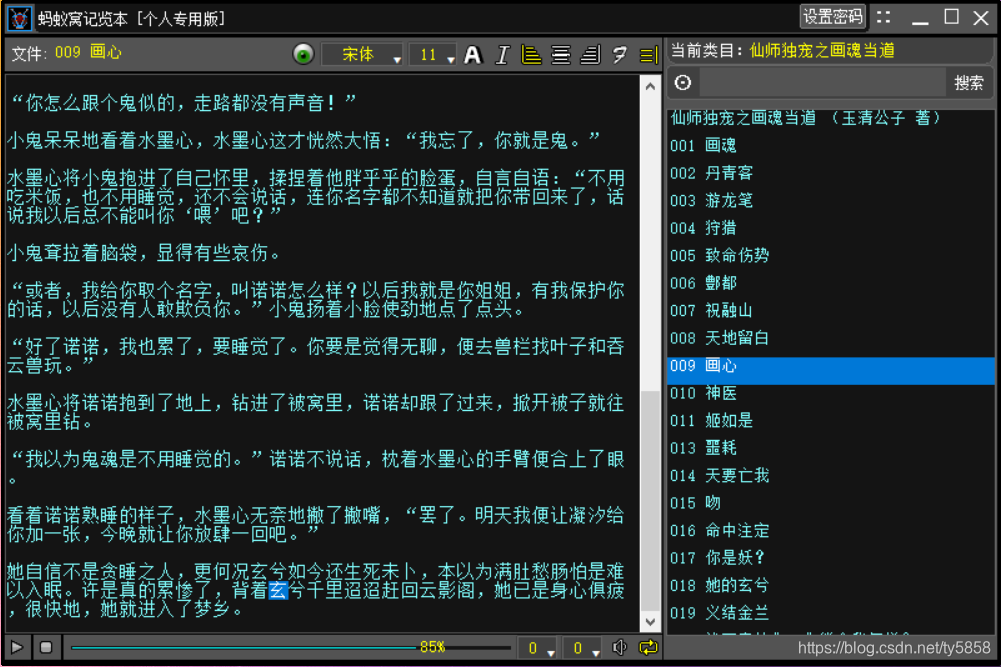Toggle bold text formatting
This screenshot has width=1001, height=667.
coord(472,56)
